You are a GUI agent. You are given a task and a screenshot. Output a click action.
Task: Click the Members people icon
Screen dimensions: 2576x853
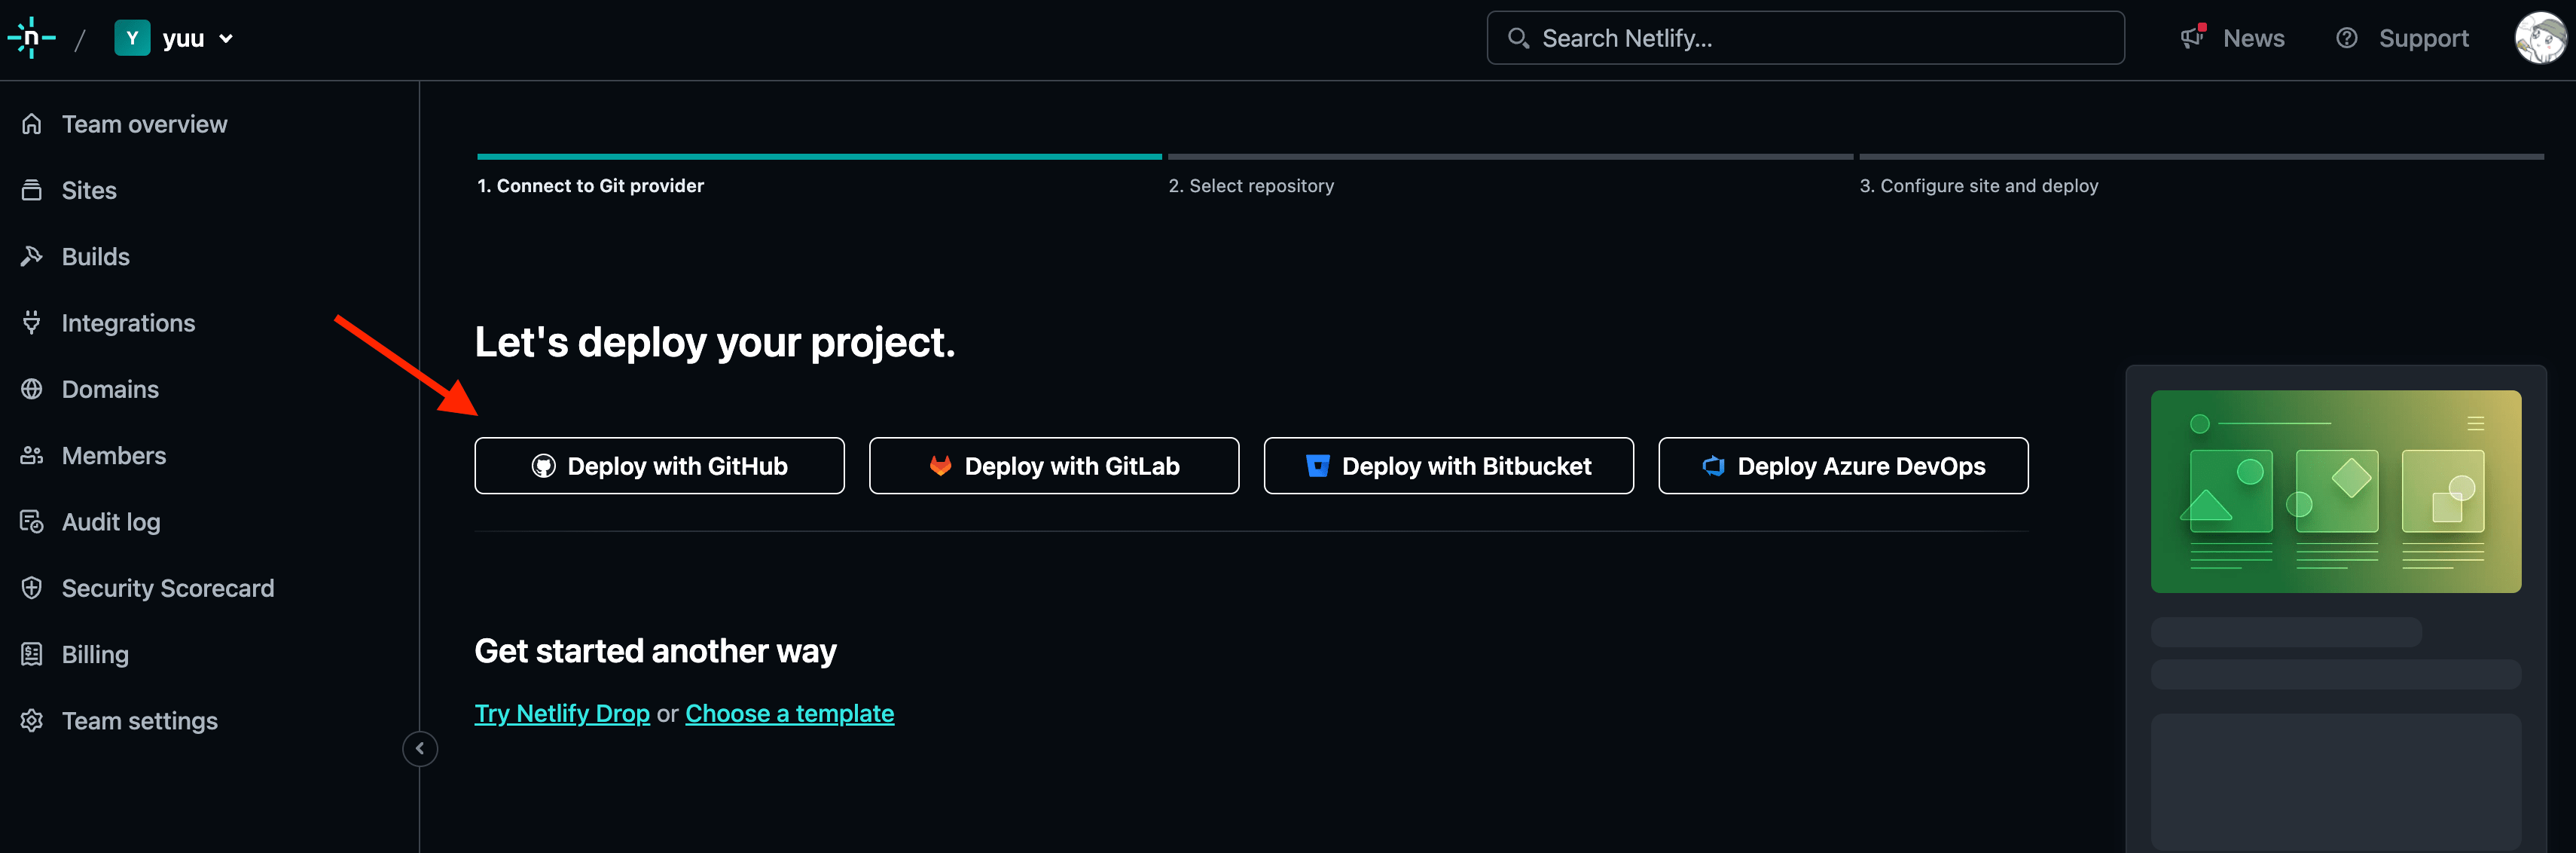32,455
